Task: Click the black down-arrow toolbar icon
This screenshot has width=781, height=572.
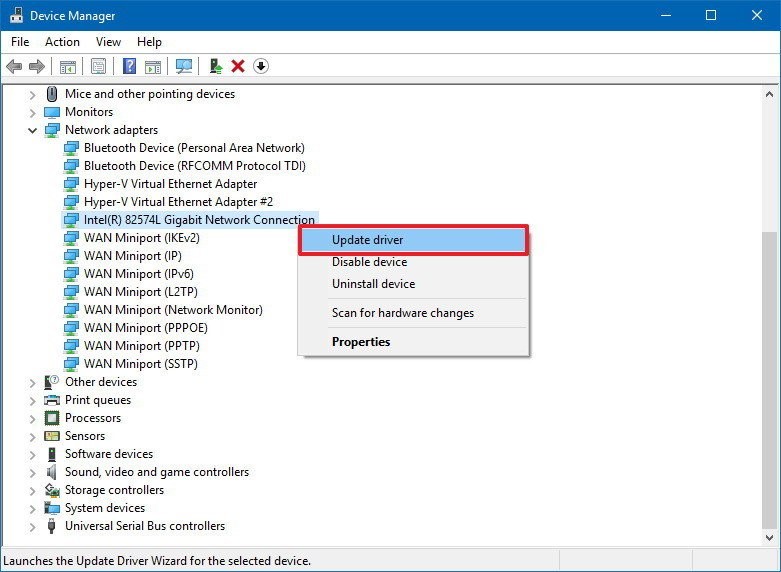Action: [261, 67]
